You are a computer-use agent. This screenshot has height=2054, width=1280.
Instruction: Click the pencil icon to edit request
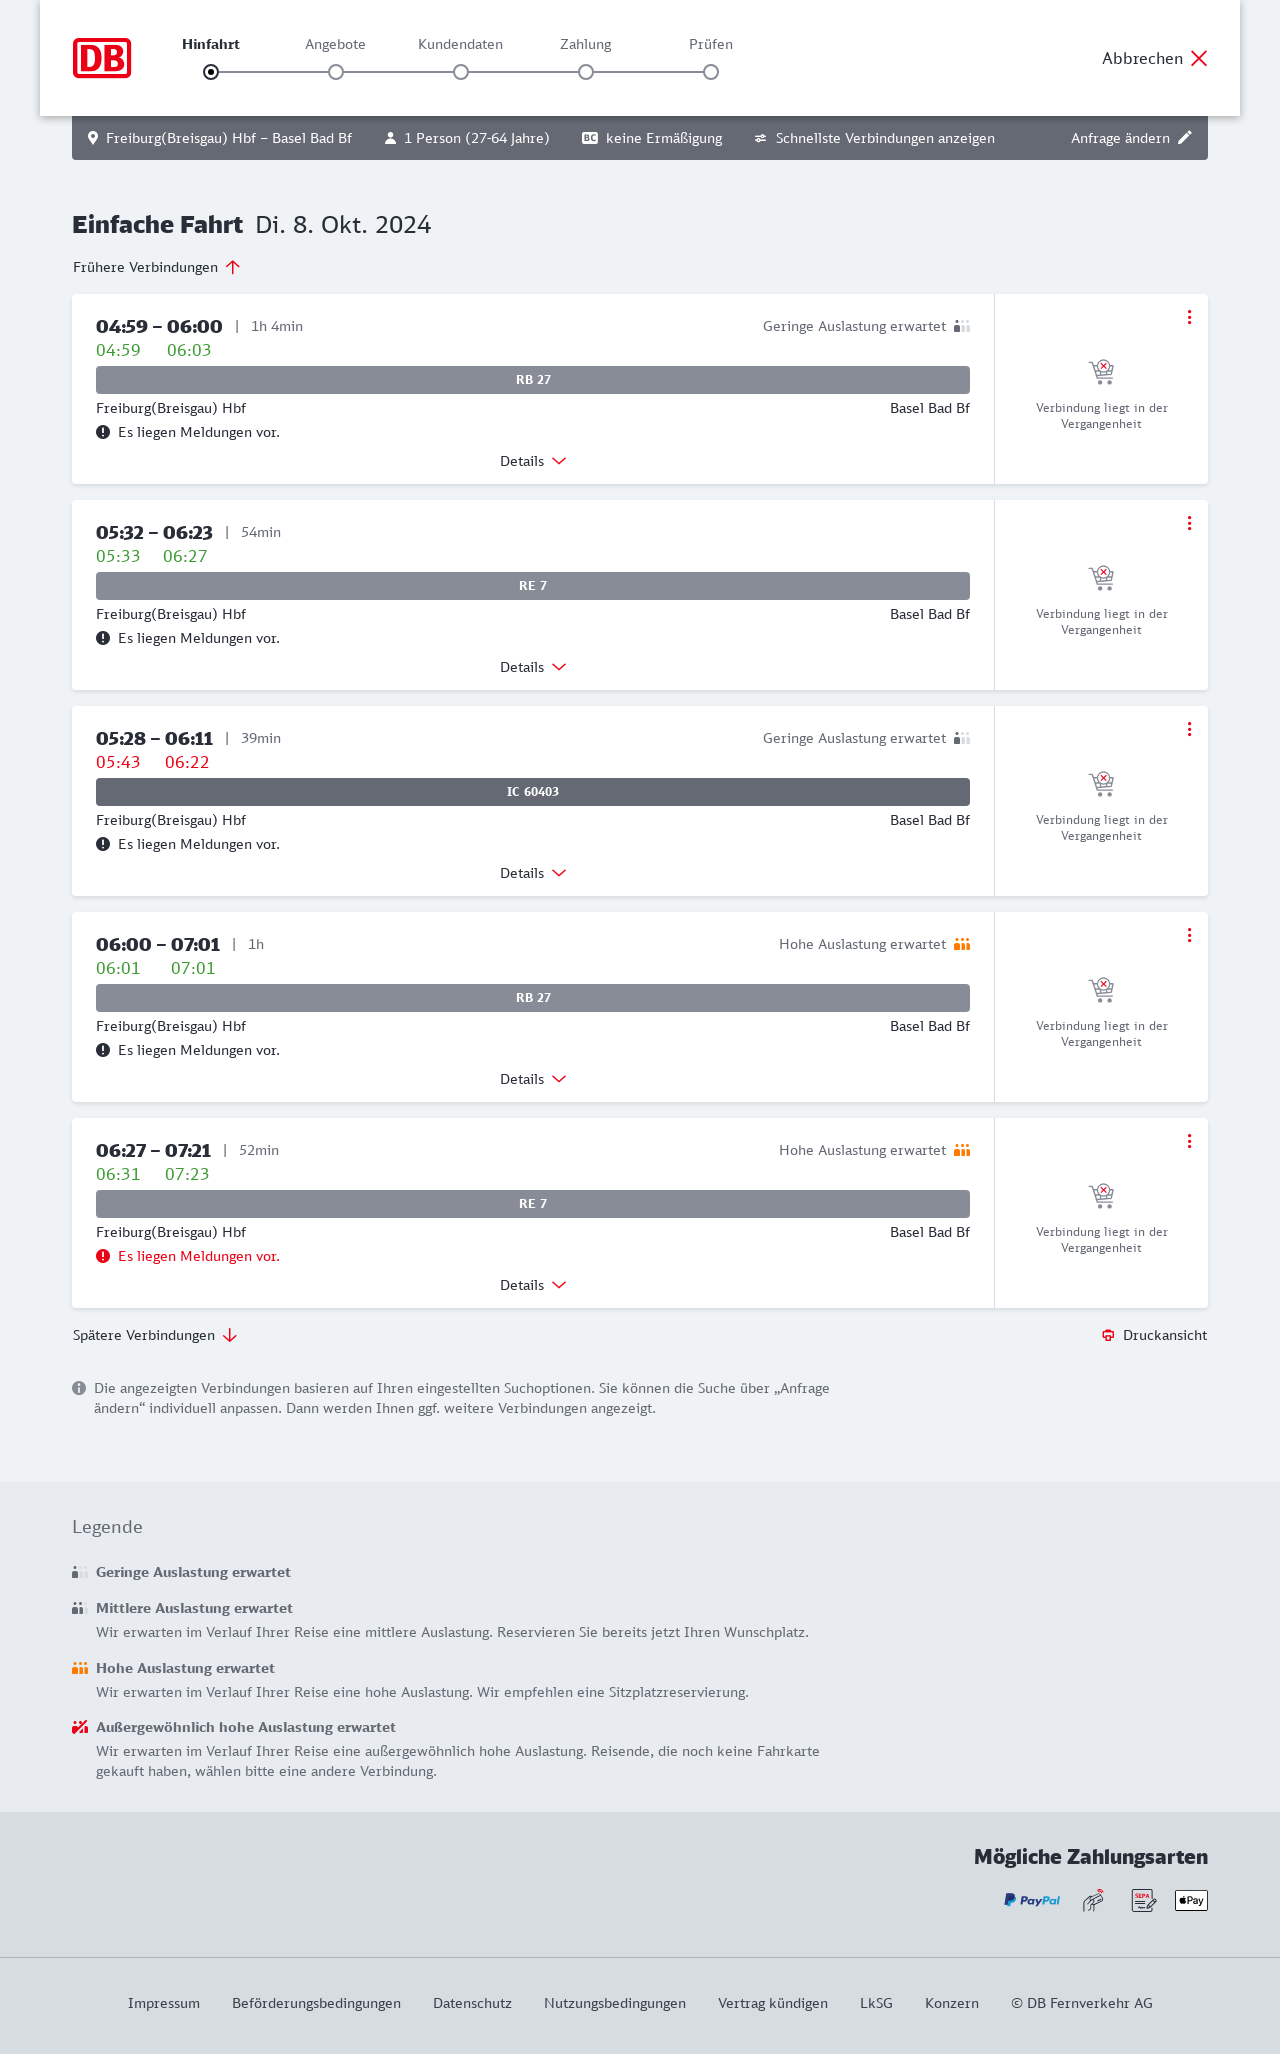pos(1185,138)
